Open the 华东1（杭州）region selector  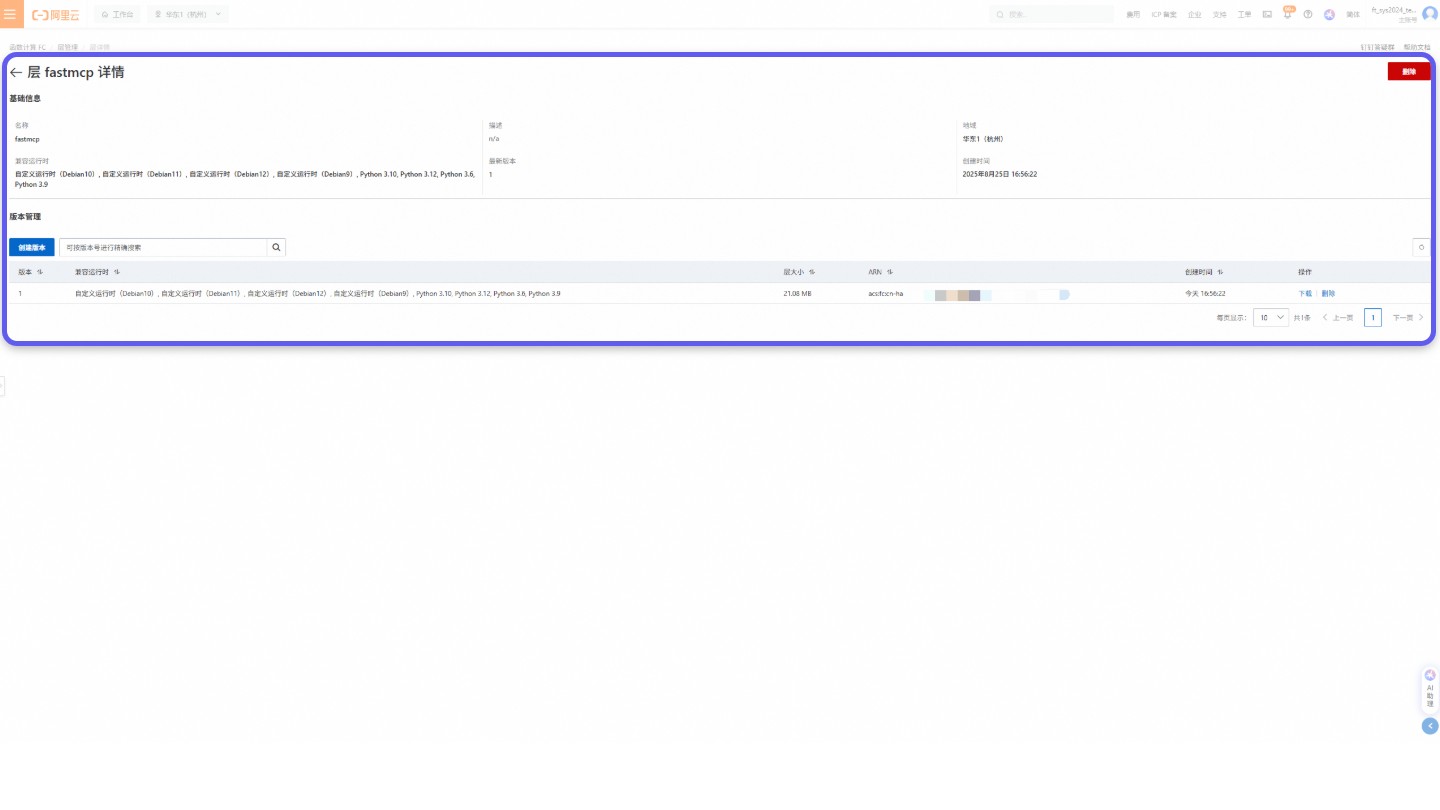tap(188, 14)
